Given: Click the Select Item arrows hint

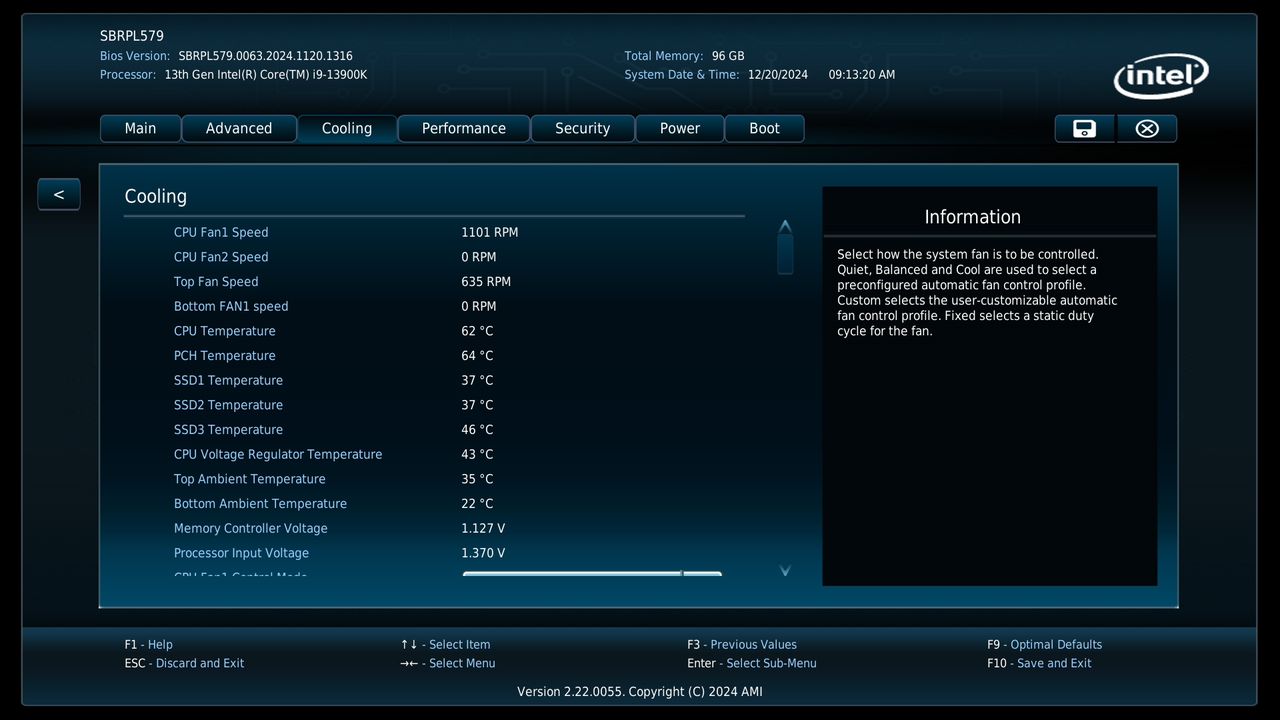Looking at the screenshot, I should pyautogui.click(x=446, y=645).
